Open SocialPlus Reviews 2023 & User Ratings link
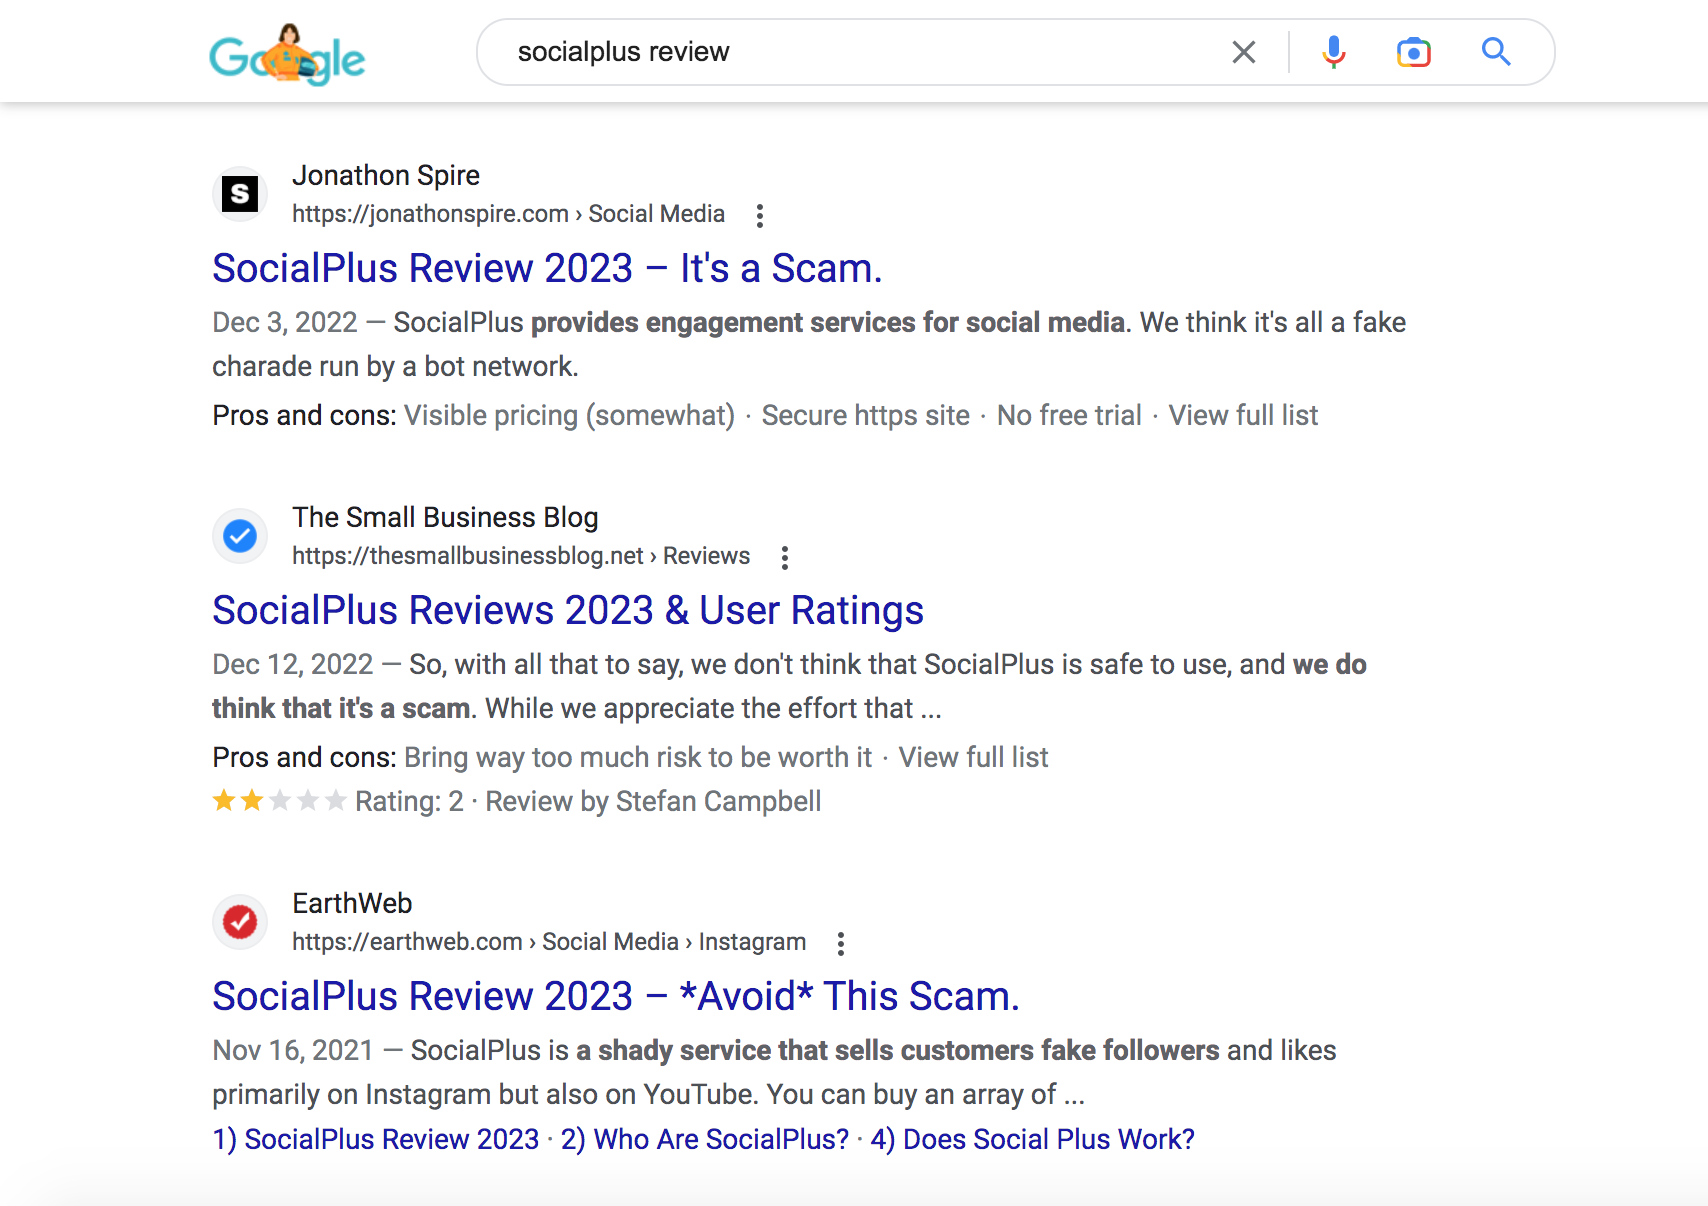1708x1206 pixels. pos(568,610)
